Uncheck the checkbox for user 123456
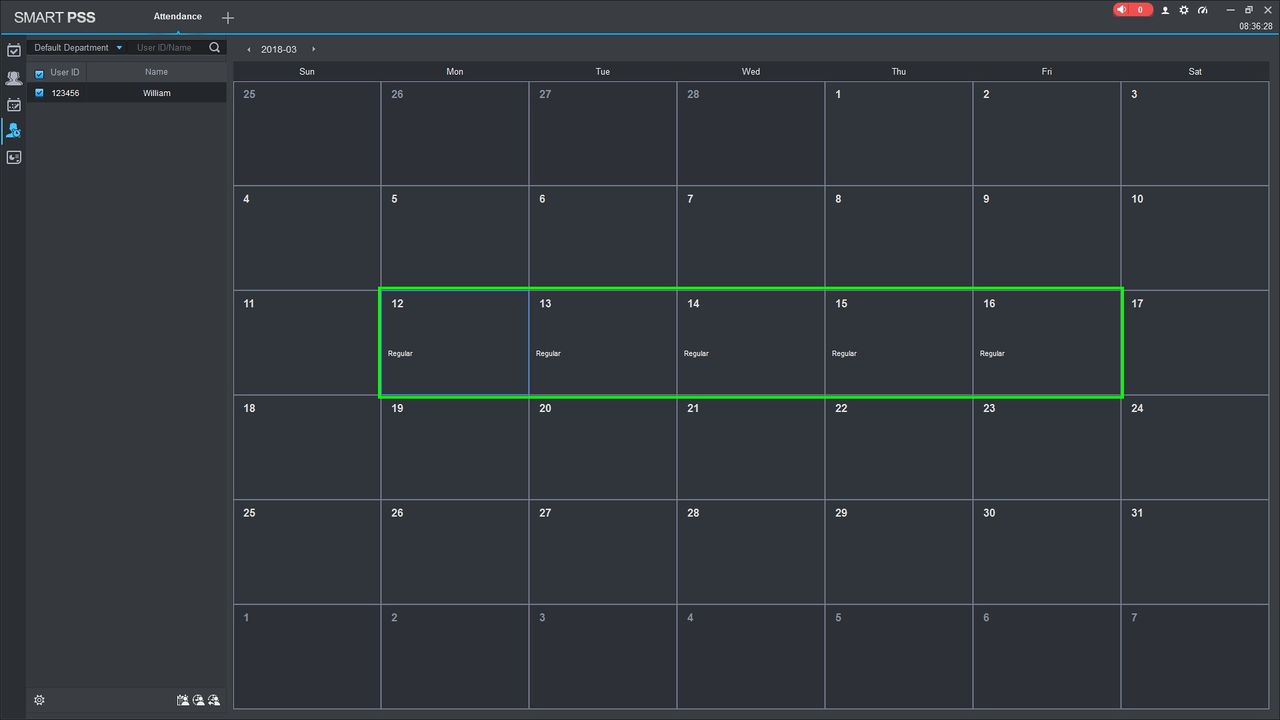The width and height of the screenshot is (1280, 720). pos(39,93)
